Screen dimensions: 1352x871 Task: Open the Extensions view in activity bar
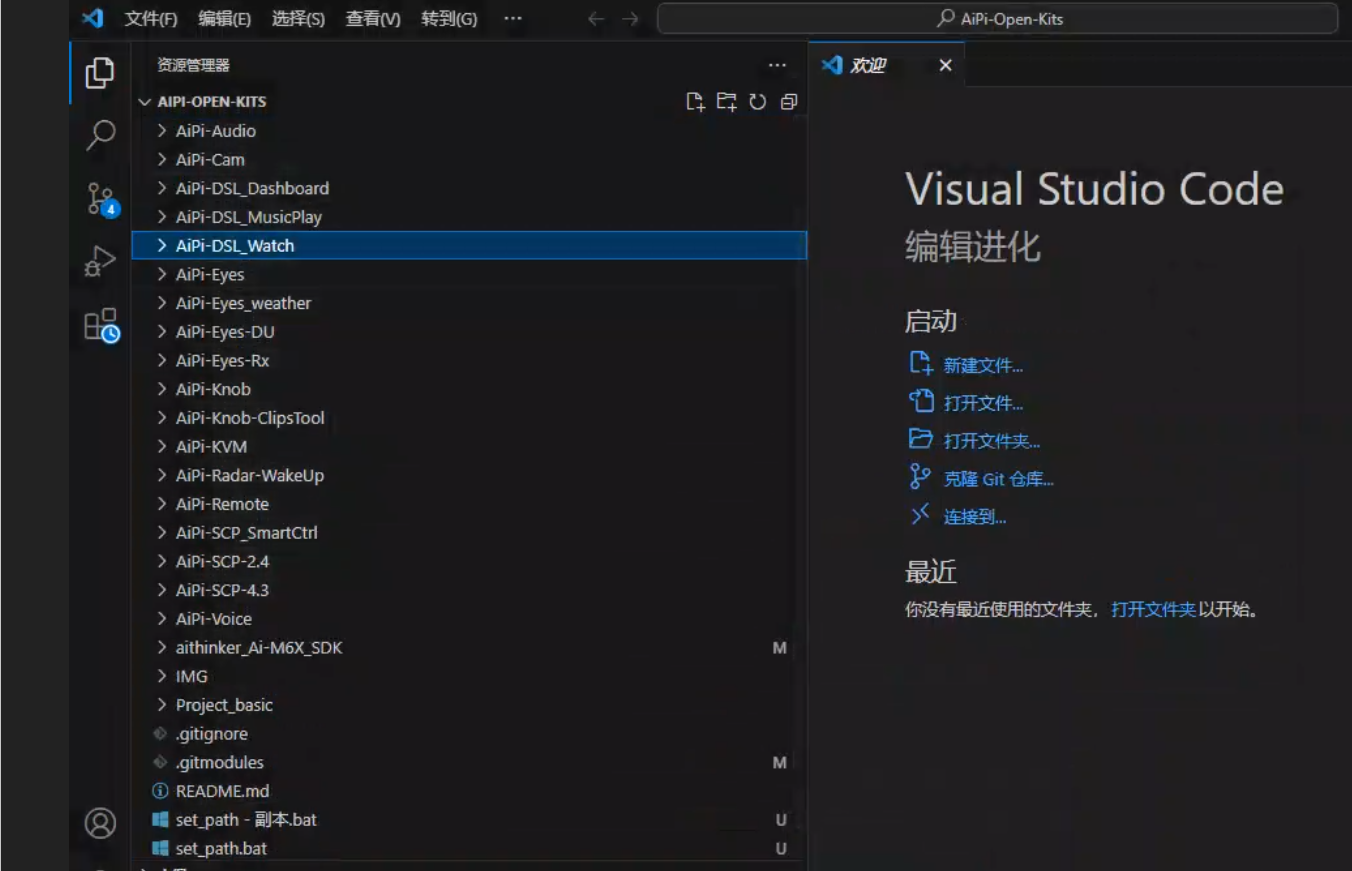(101, 325)
